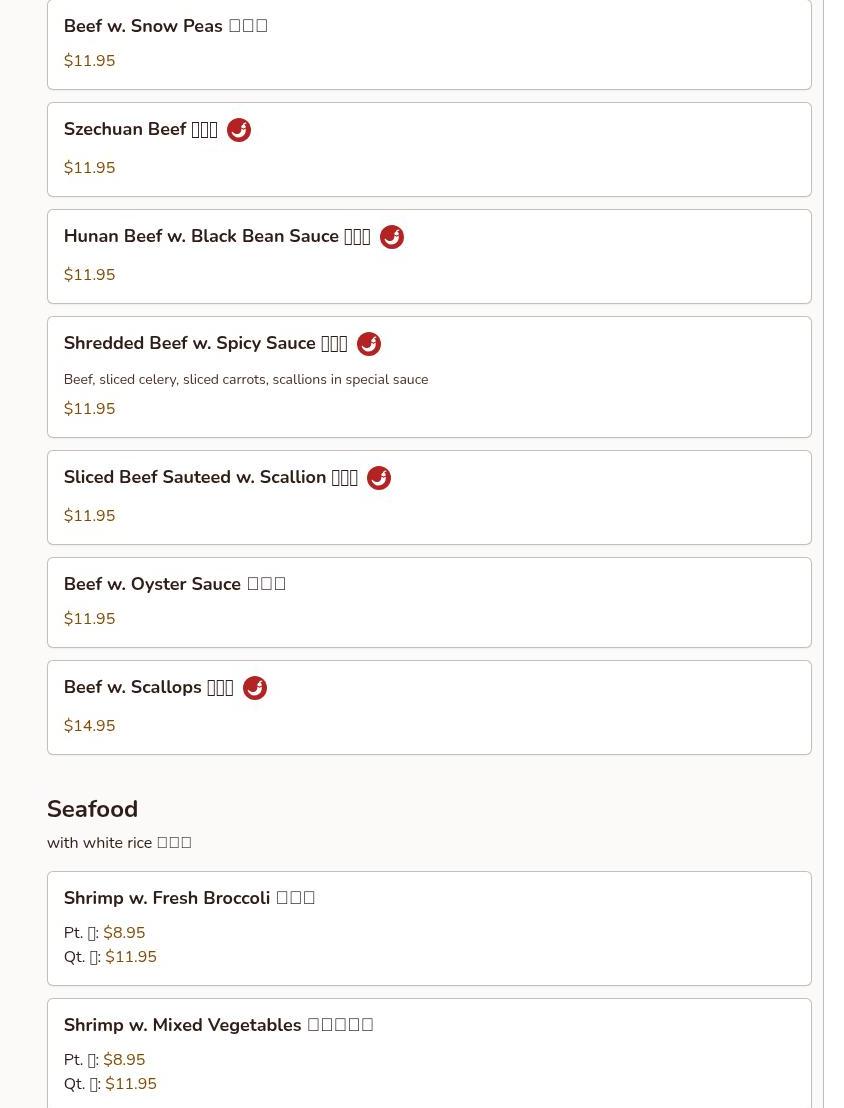Click the vertical scrollbar at right edge

click(x=824, y=554)
